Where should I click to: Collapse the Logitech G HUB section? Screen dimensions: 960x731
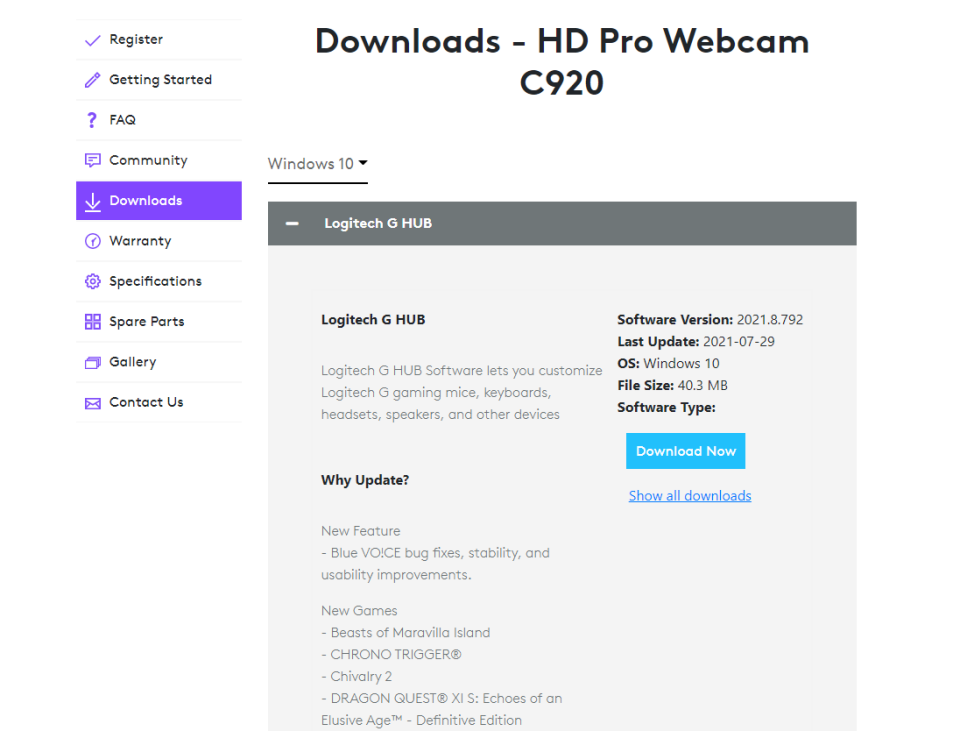[x=292, y=224]
